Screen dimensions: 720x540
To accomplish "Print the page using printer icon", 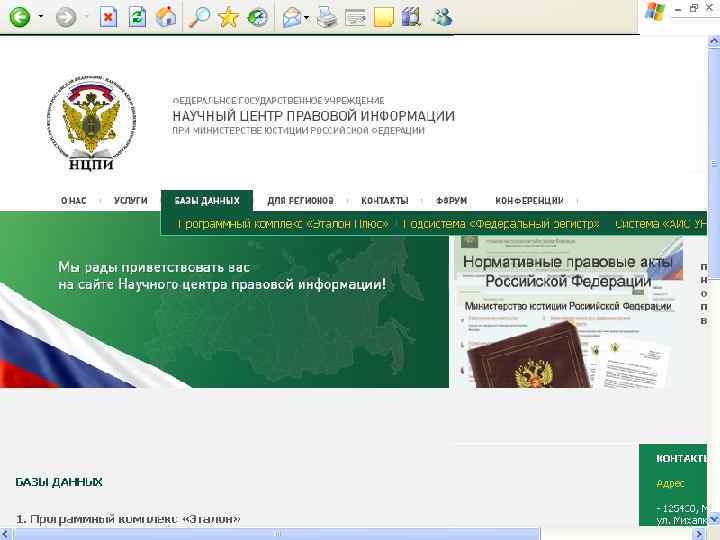I will [x=327, y=17].
